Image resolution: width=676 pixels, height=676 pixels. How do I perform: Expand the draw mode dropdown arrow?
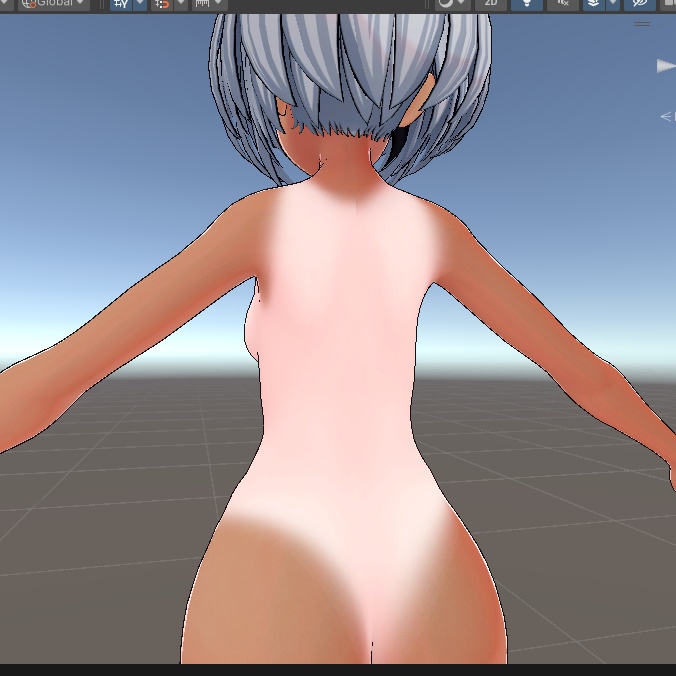[463, 3]
